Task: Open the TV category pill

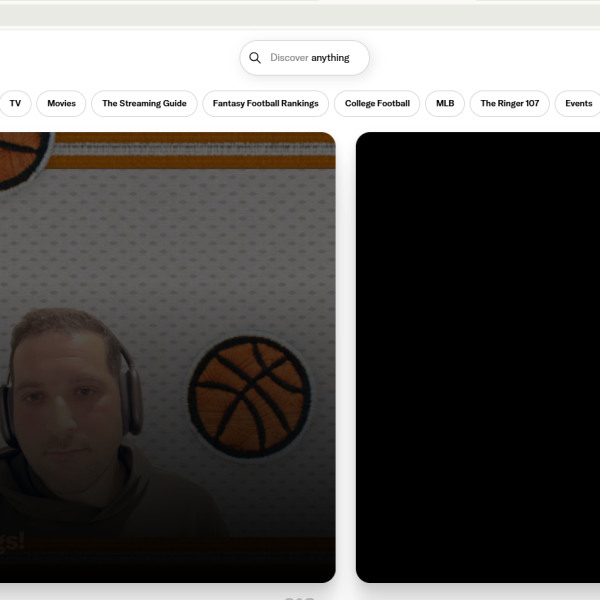Action: (x=15, y=103)
